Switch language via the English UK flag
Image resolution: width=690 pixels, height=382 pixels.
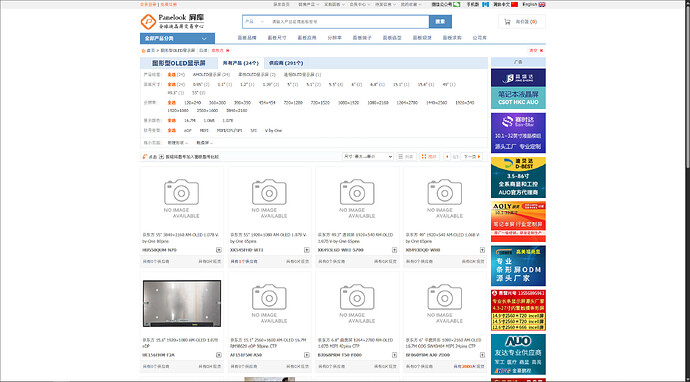(542, 4)
